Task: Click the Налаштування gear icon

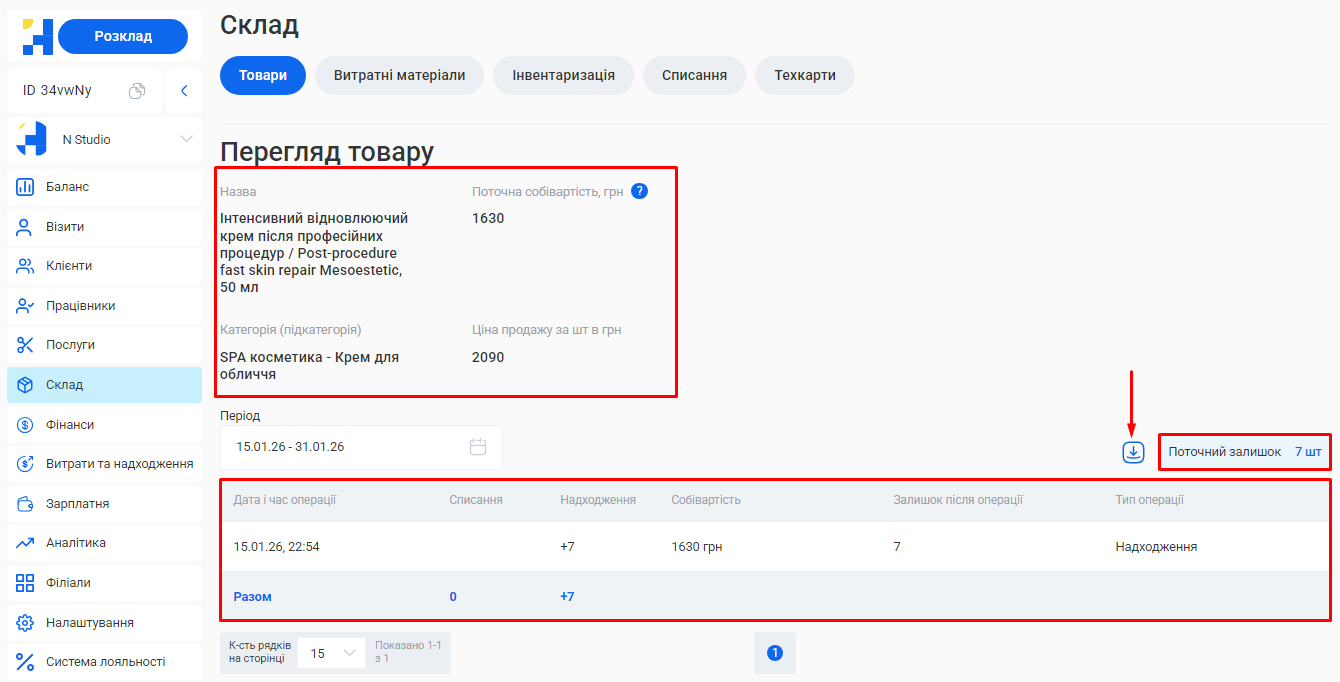Action: [x=25, y=623]
